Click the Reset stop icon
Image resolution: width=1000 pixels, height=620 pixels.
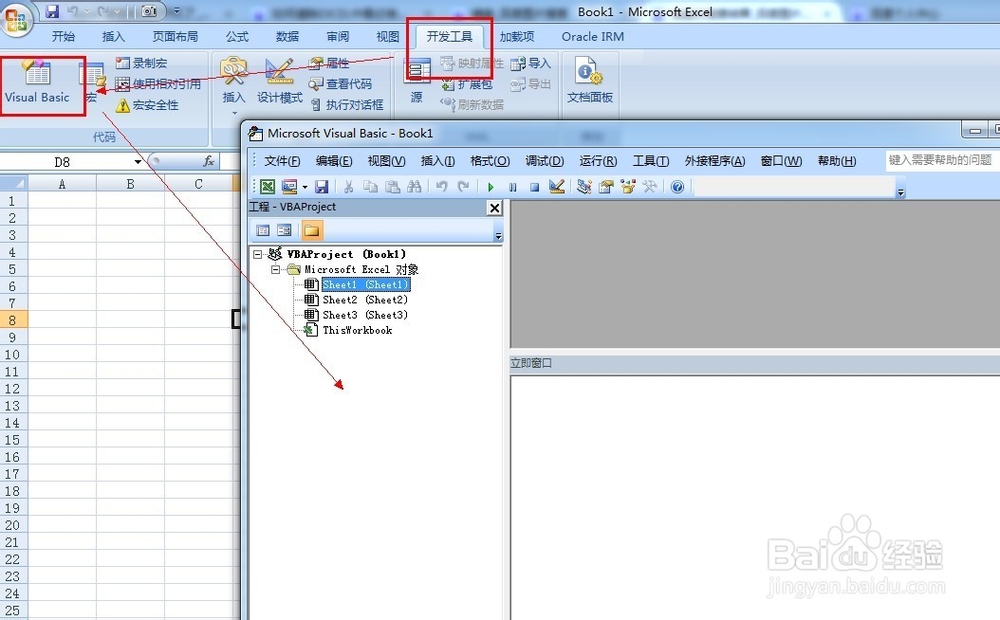534,187
